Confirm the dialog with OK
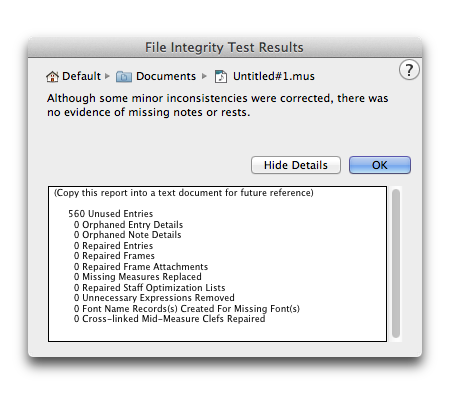Image resolution: width=450 pixels, height=393 pixels. 380,165
